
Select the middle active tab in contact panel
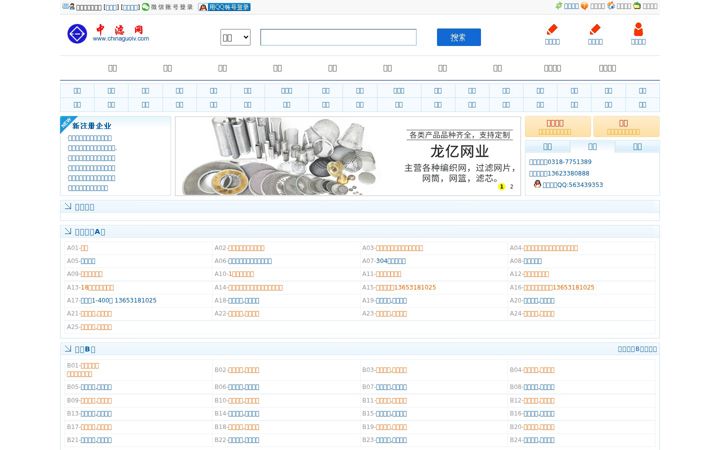point(592,146)
